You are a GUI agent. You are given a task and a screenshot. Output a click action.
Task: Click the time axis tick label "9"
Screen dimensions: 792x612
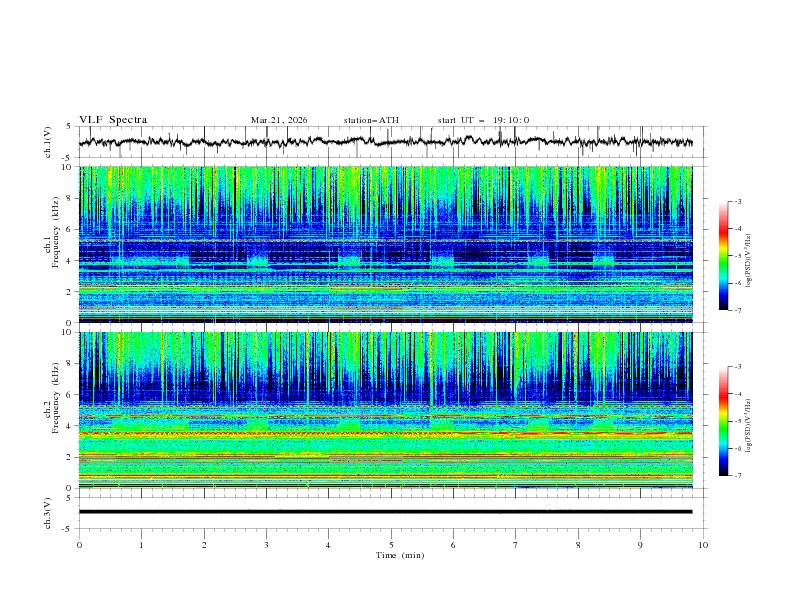640,545
